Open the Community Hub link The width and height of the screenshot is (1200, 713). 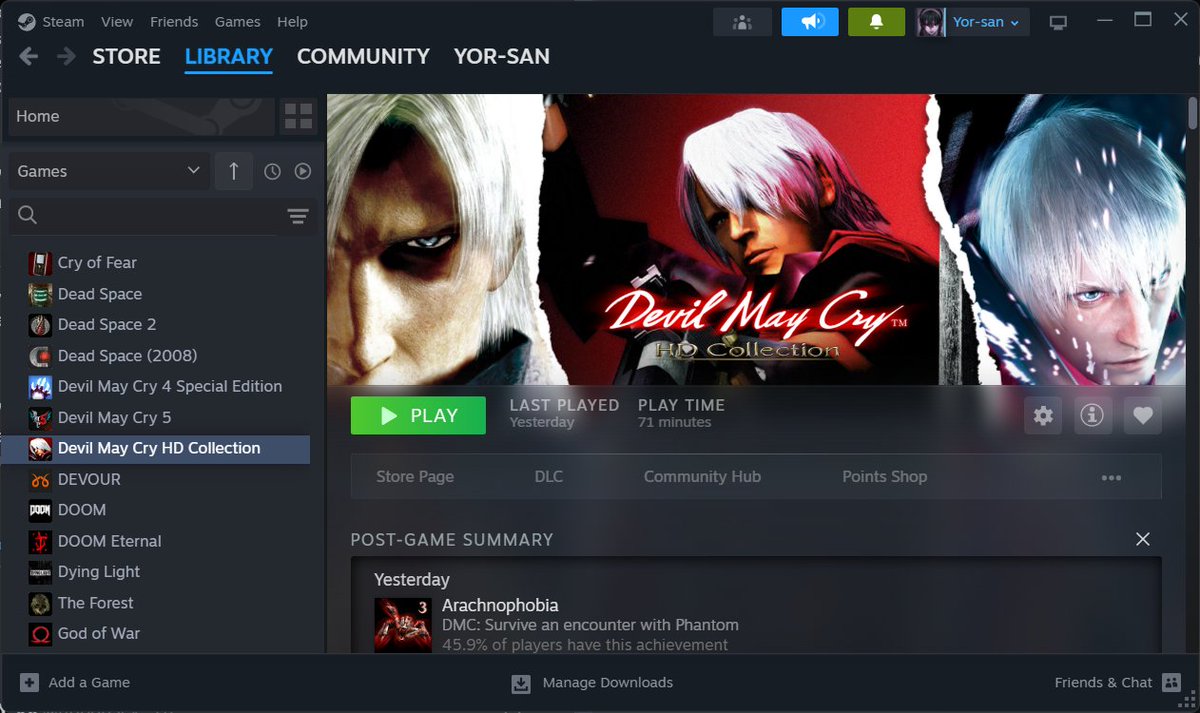coord(702,477)
